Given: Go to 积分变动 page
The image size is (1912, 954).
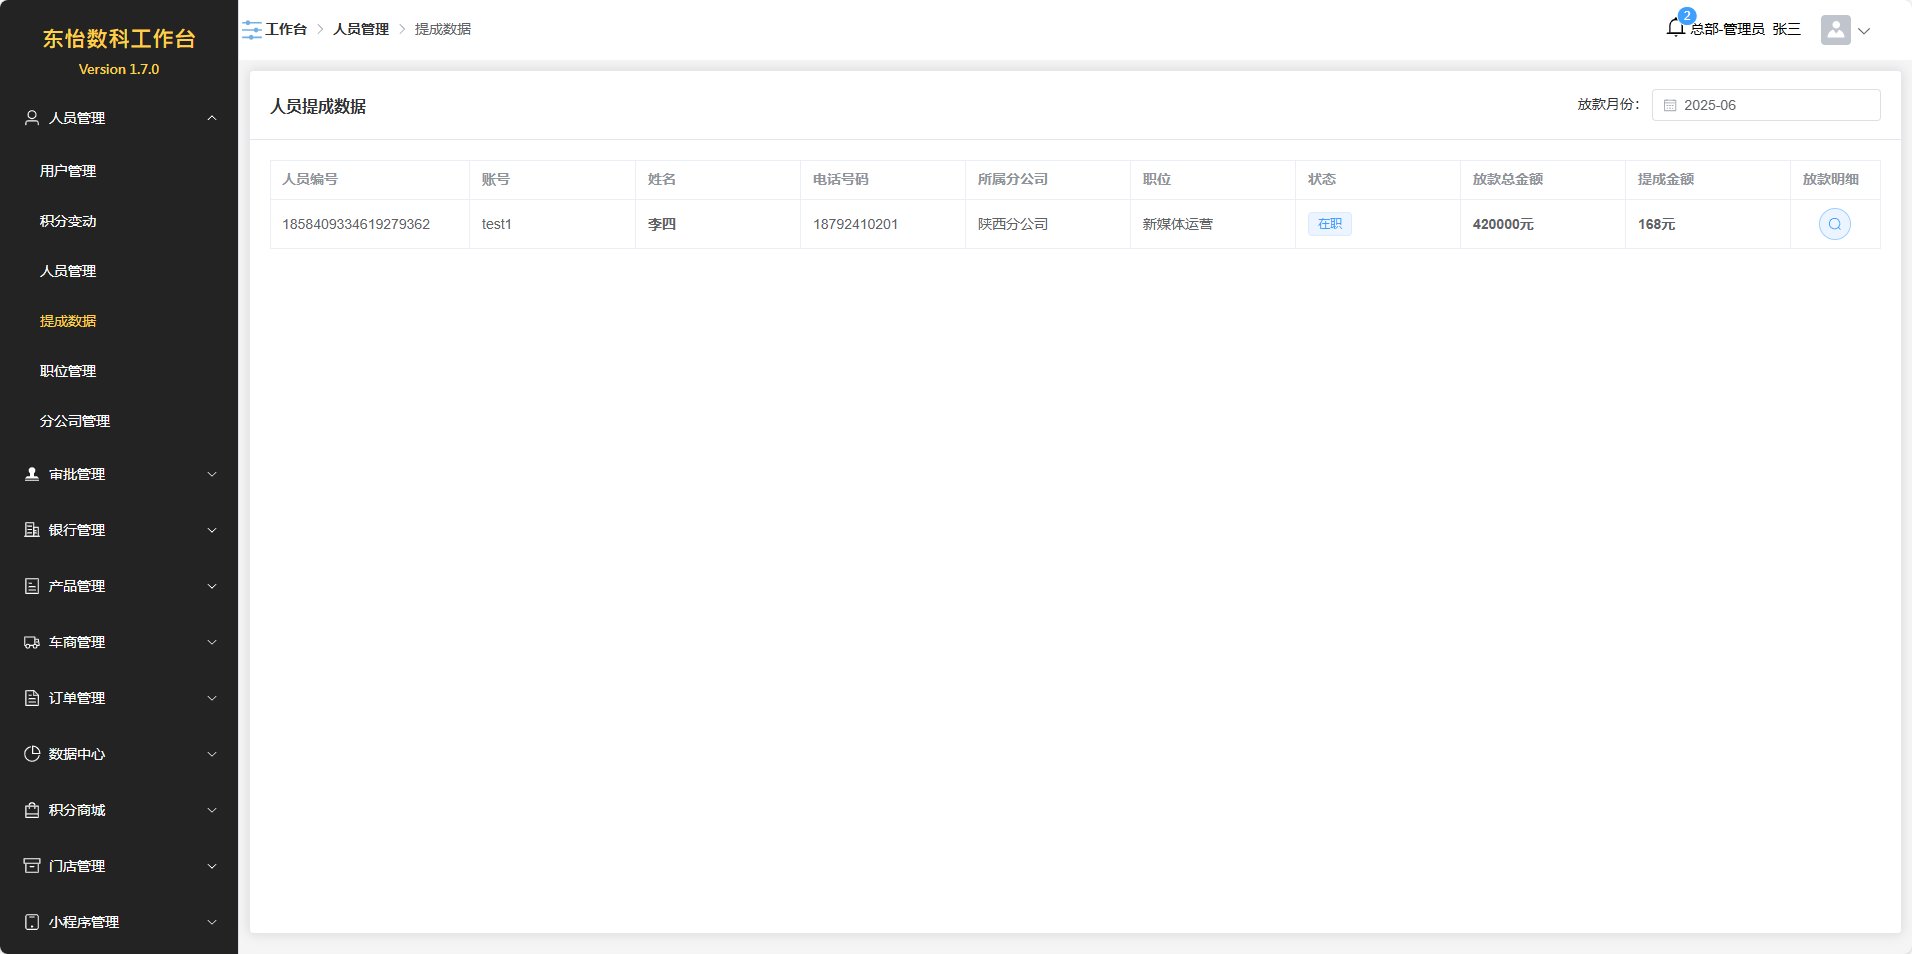Looking at the screenshot, I should click(x=68, y=221).
